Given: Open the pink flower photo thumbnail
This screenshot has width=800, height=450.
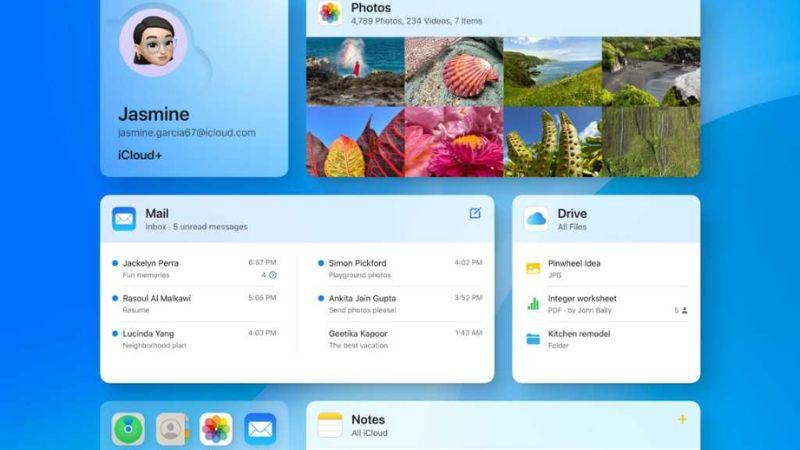Looking at the screenshot, I should pos(454,142).
